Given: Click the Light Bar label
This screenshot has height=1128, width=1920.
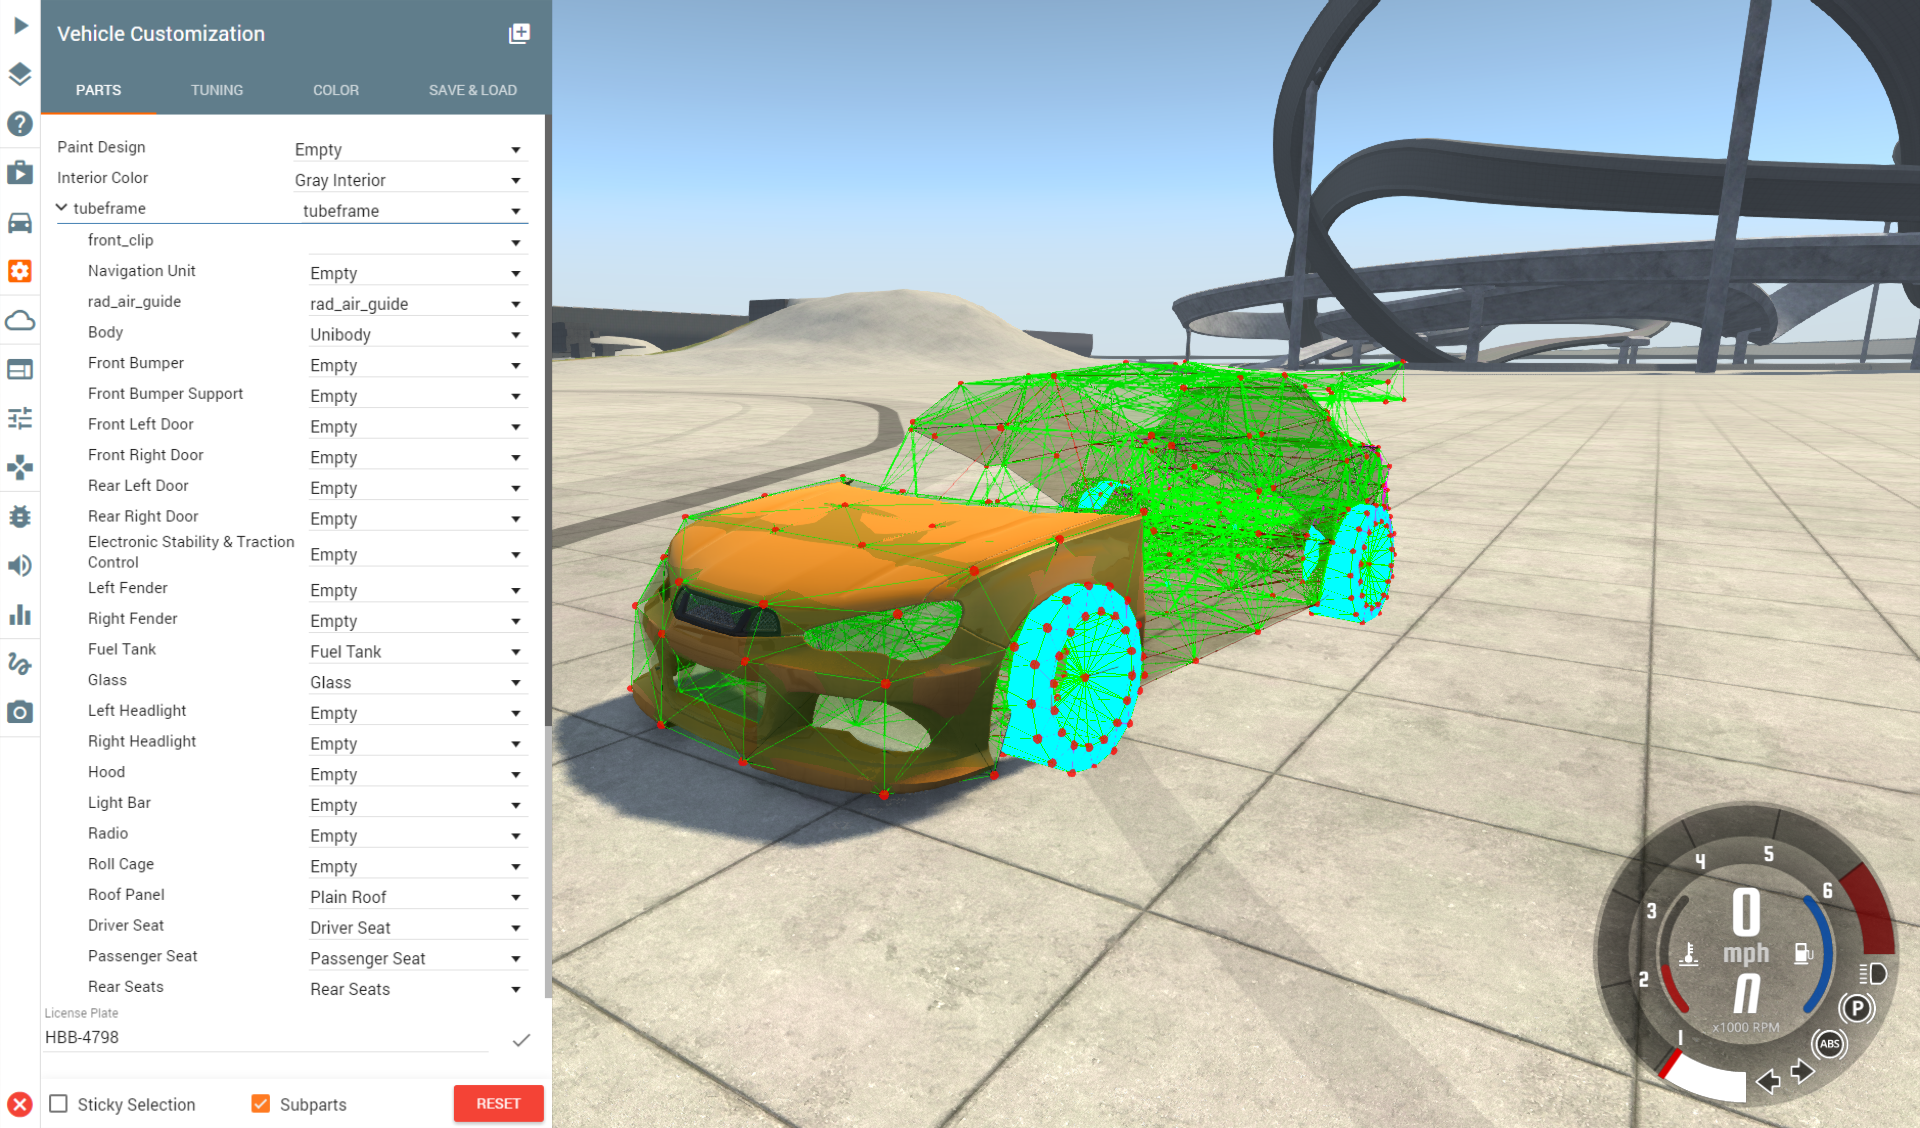Looking at the screenshot, I should pos(119,802).
